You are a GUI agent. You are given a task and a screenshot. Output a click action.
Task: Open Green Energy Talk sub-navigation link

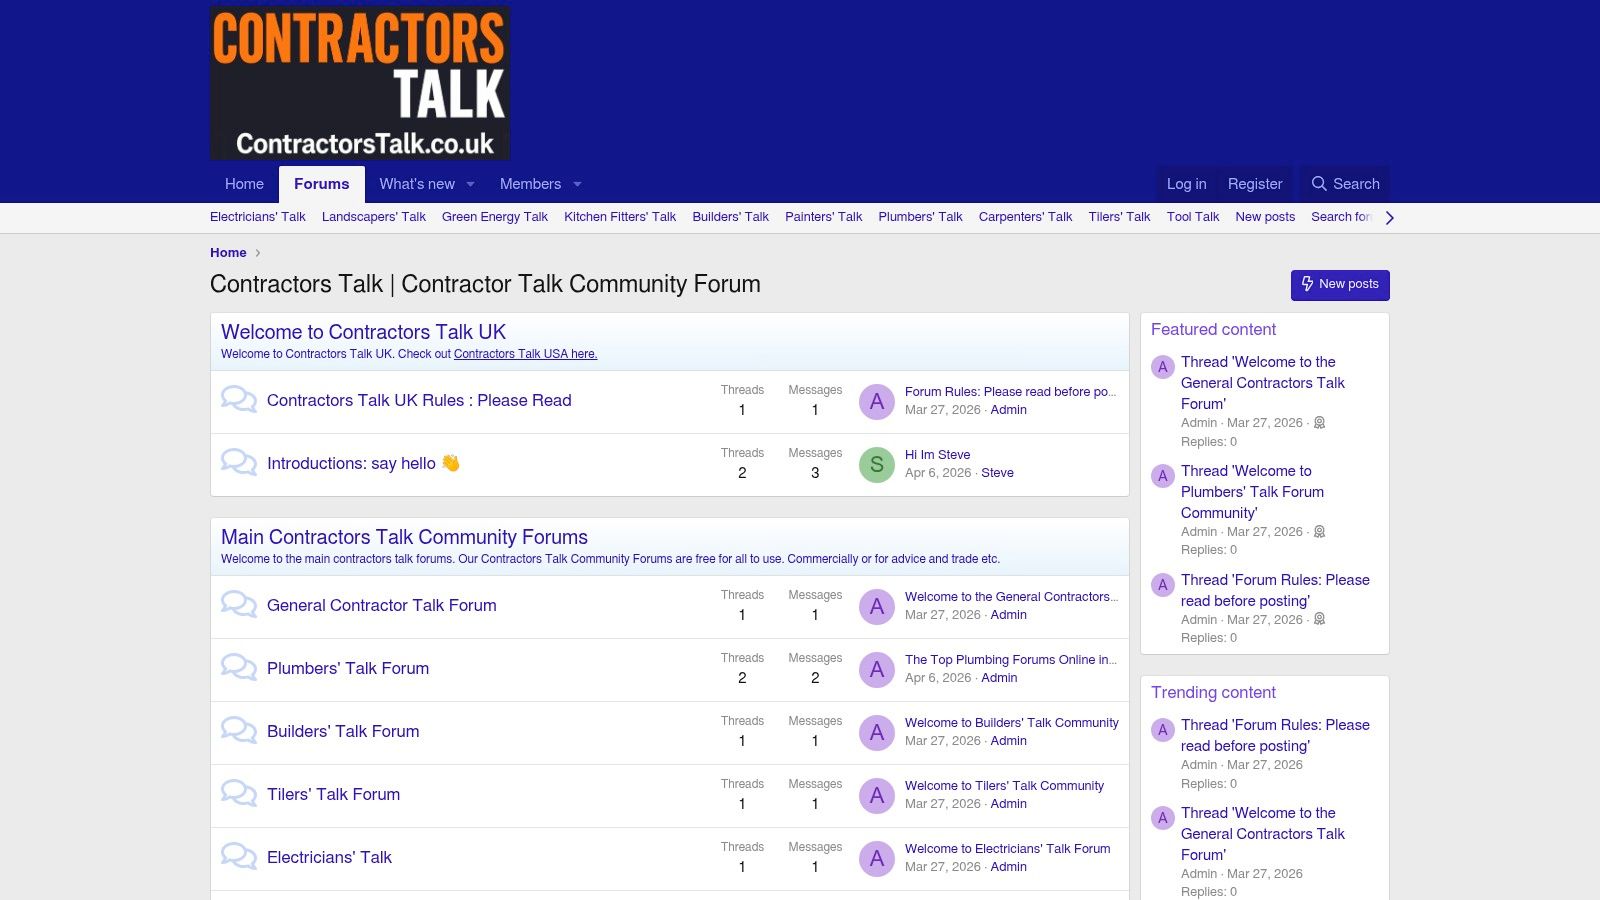495,217
